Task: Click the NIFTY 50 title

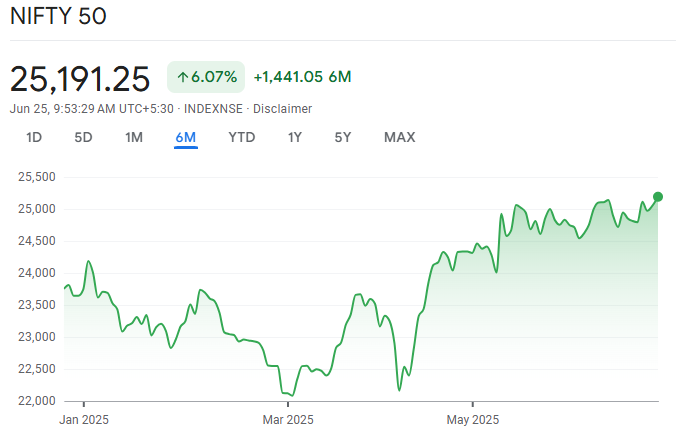Action: [58, 17]
